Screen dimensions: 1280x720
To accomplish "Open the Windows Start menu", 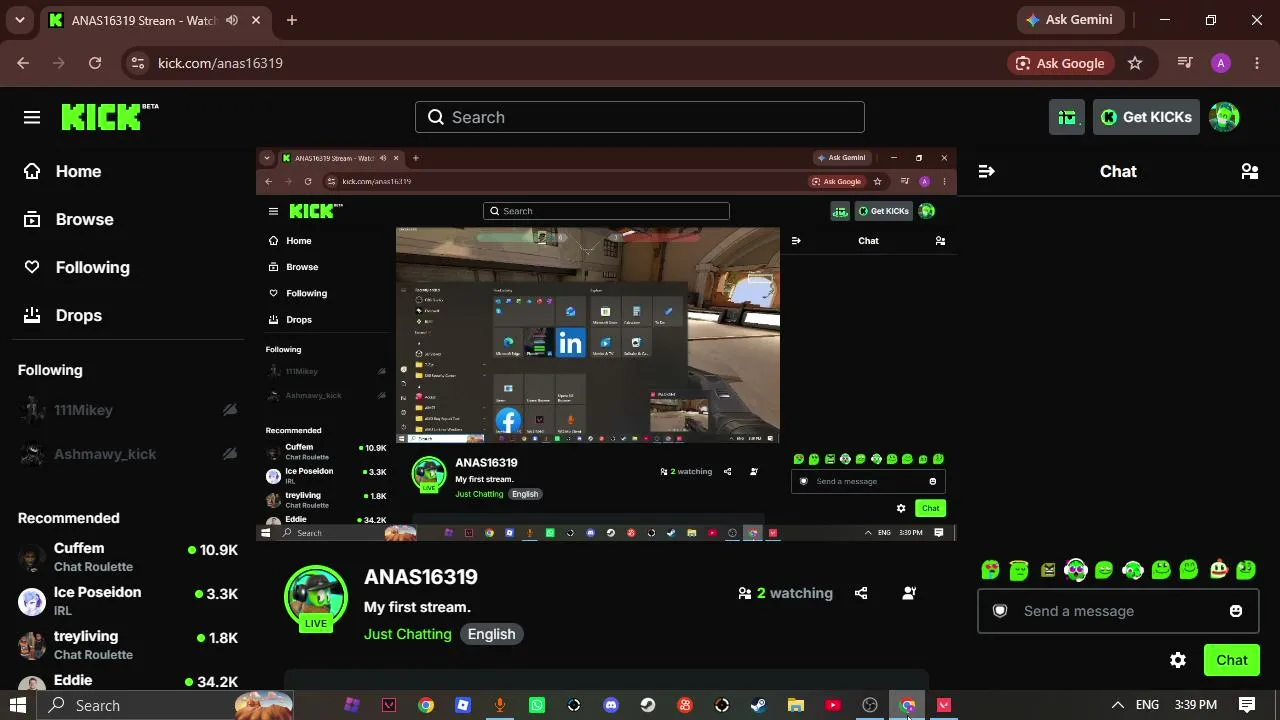I will [x=18, y=705].
